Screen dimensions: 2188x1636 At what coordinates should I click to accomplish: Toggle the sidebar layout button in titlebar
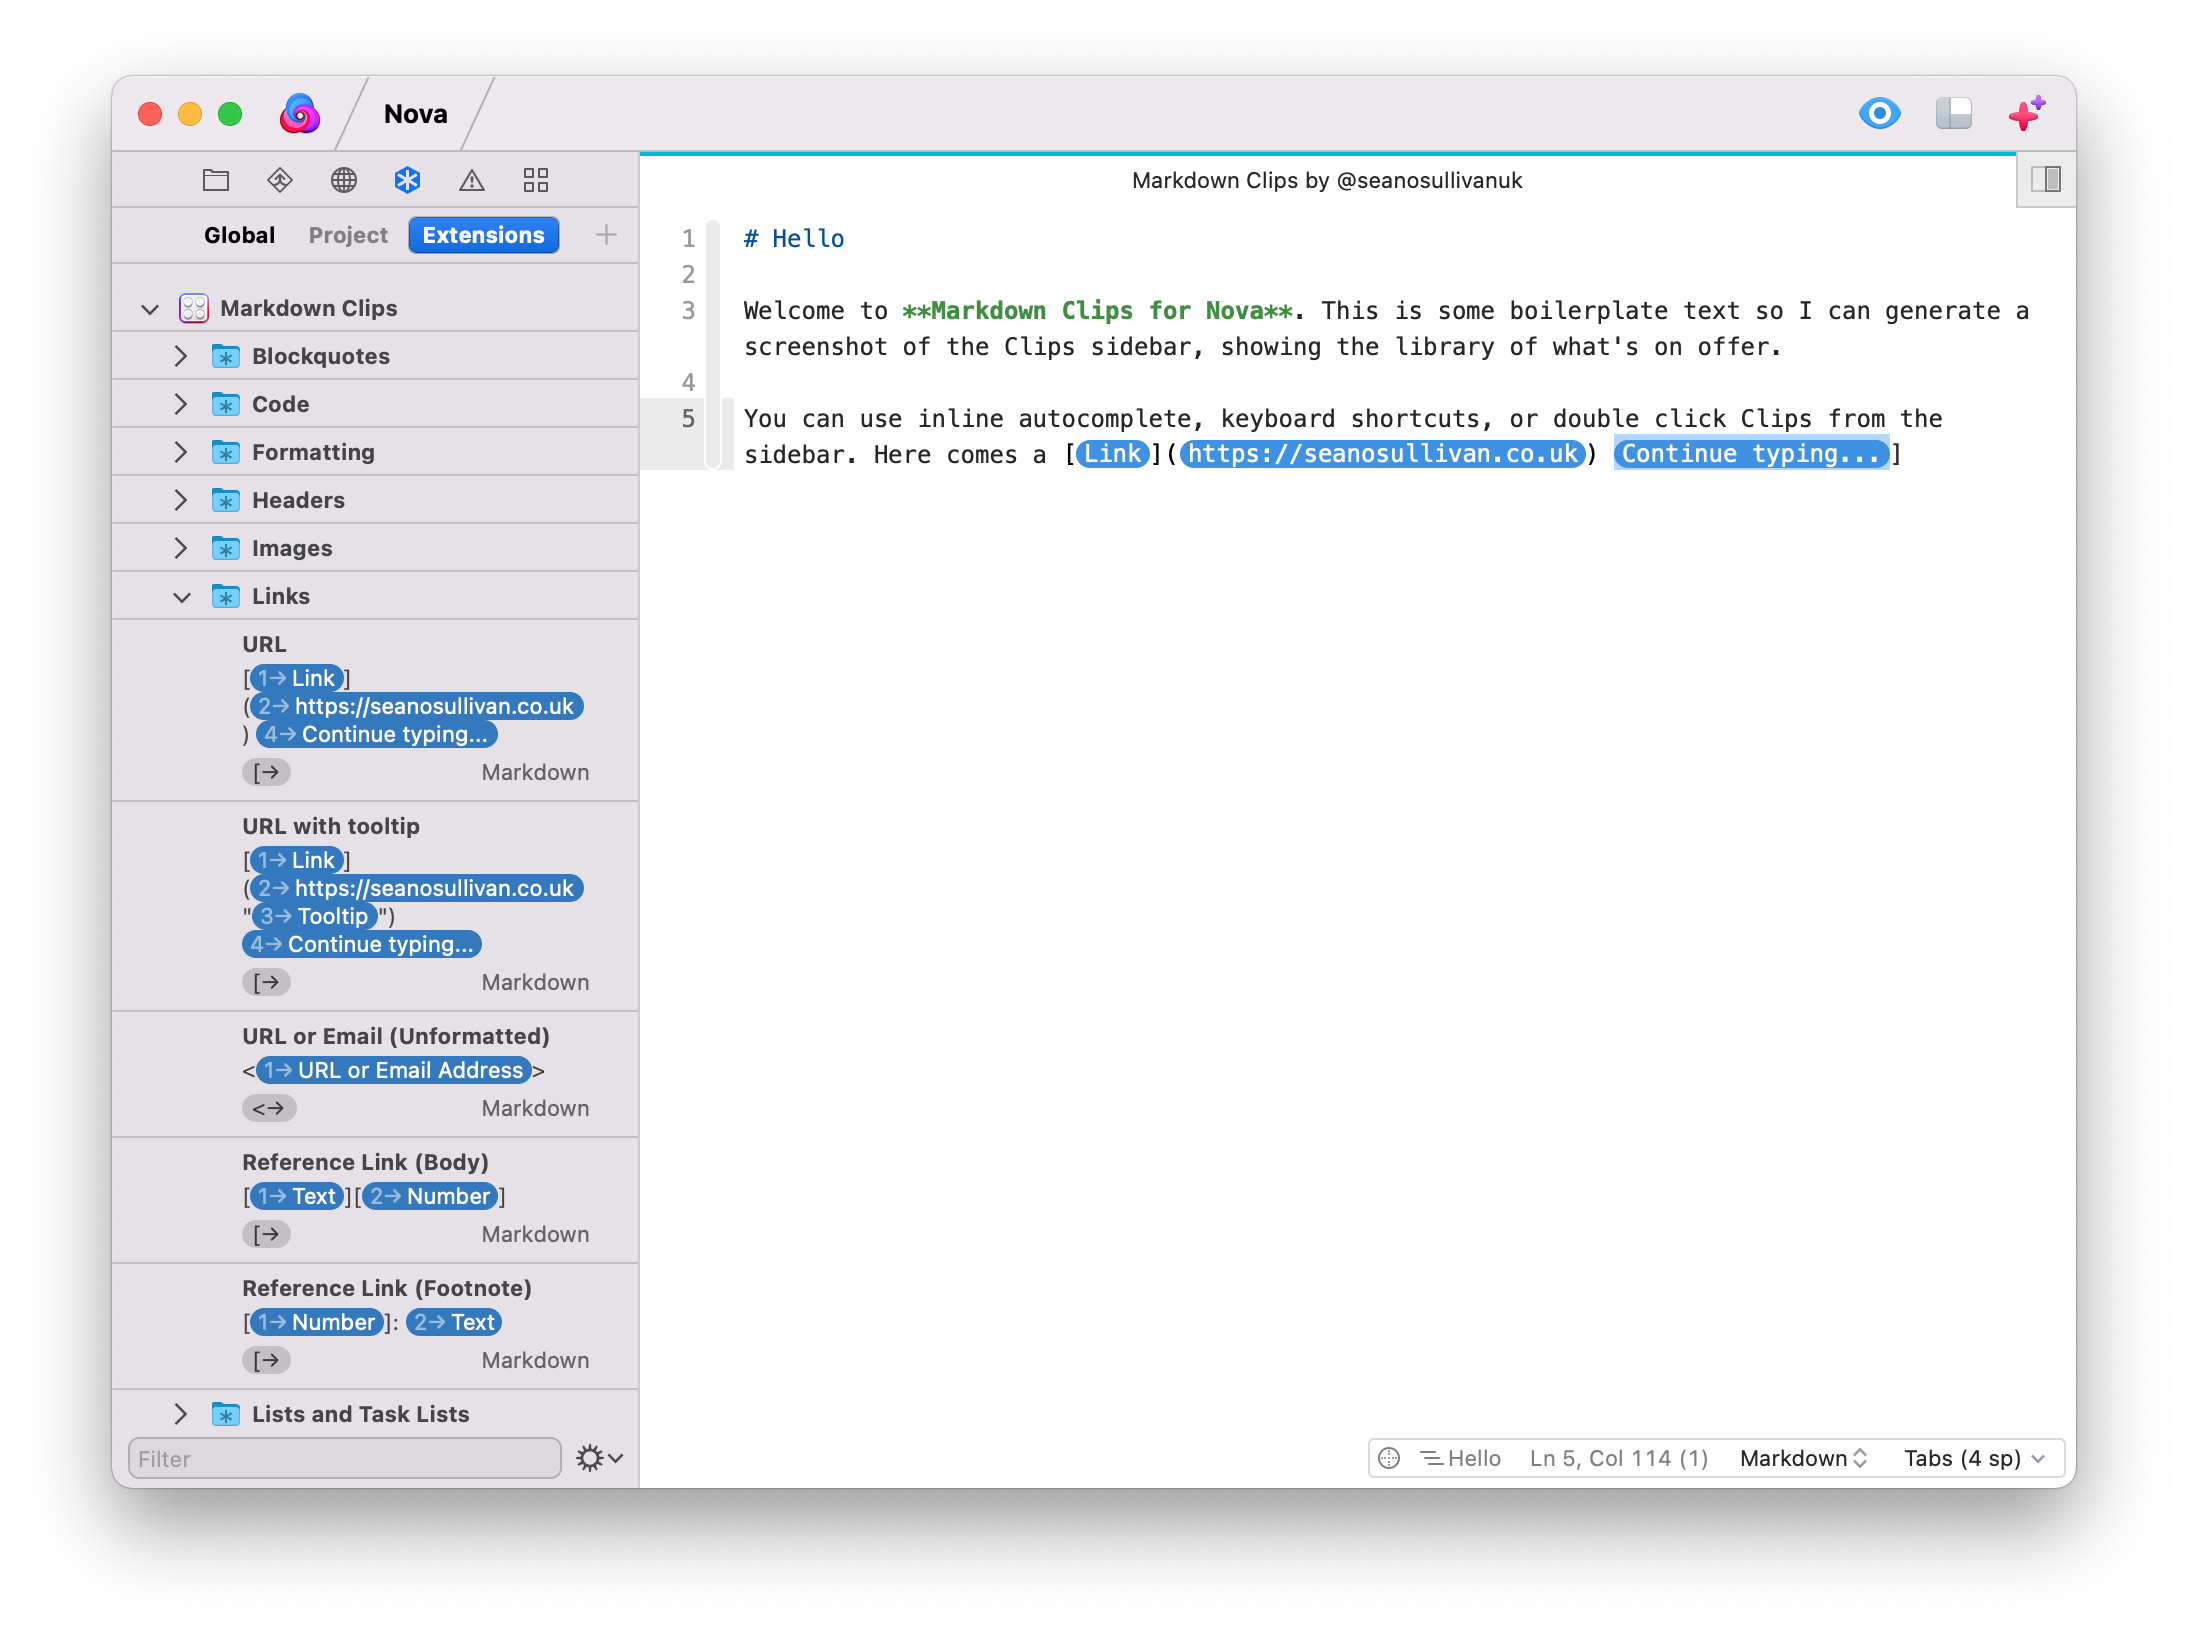coord(1953,114)
